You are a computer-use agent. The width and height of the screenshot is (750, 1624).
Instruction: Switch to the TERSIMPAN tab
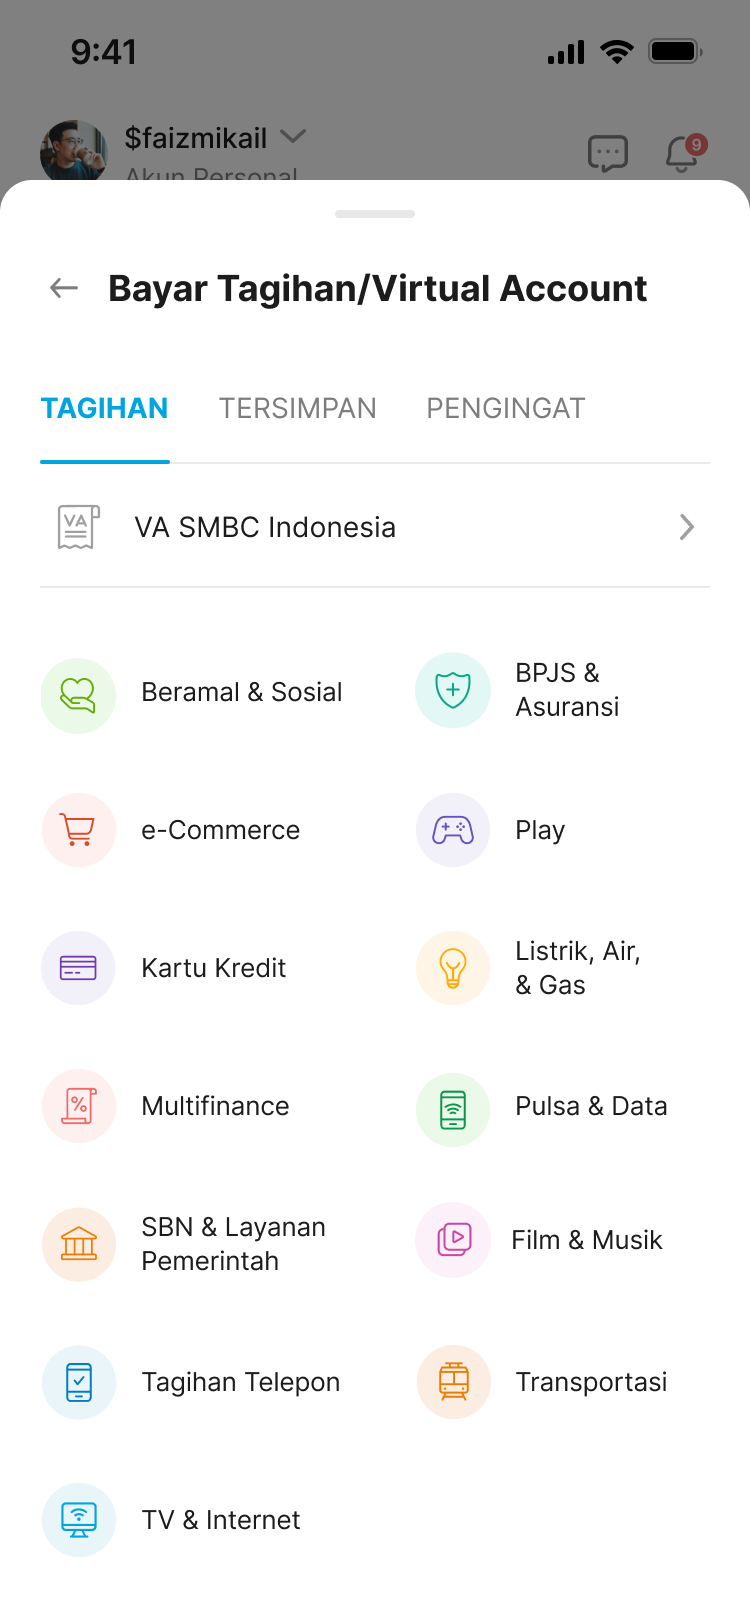coord(298,409)
